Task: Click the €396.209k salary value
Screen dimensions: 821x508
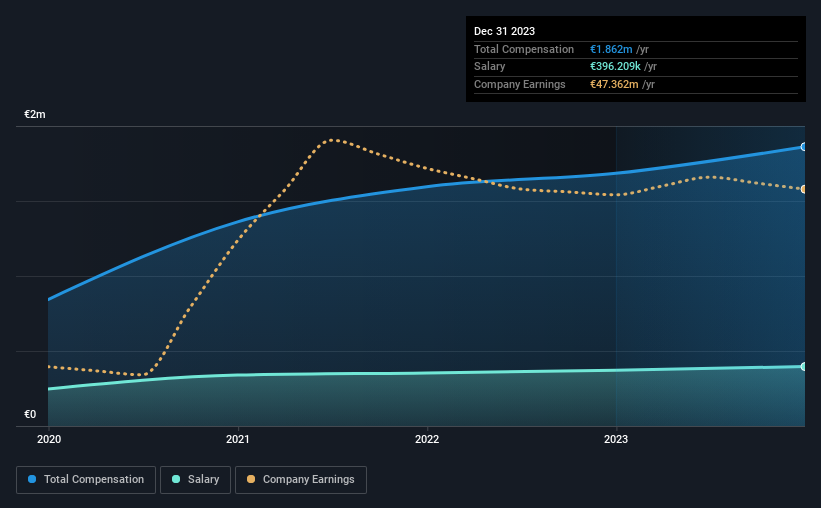Action: pos(615,67)
